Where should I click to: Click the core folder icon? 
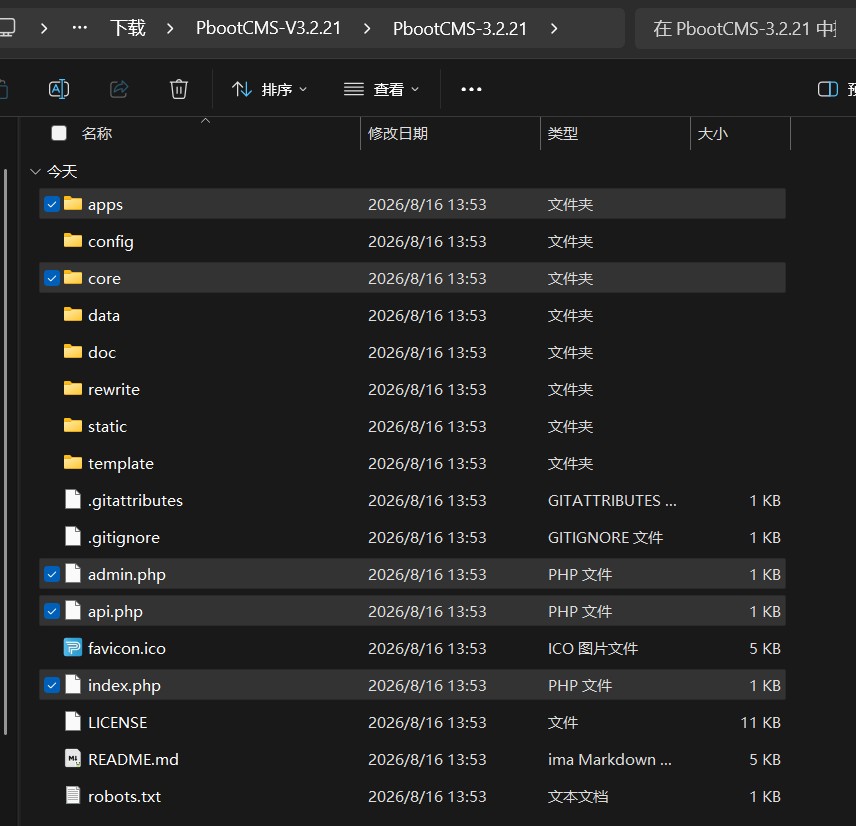[x=73, y=277]
